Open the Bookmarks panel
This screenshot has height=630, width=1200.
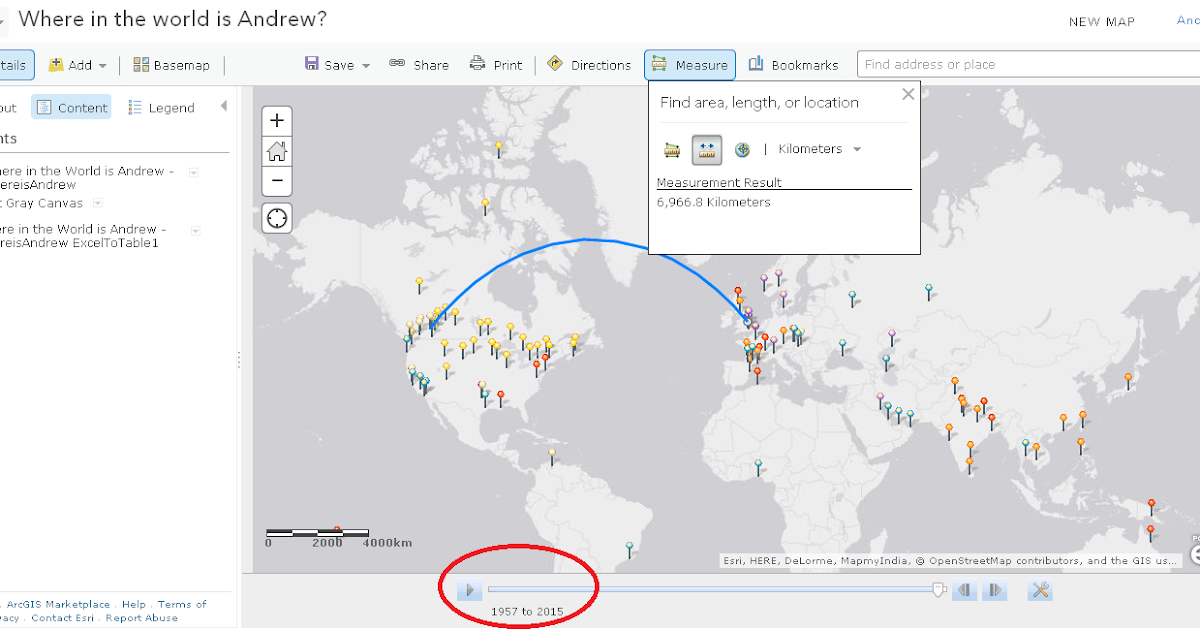pyautogui.click(x=794, y=64)
